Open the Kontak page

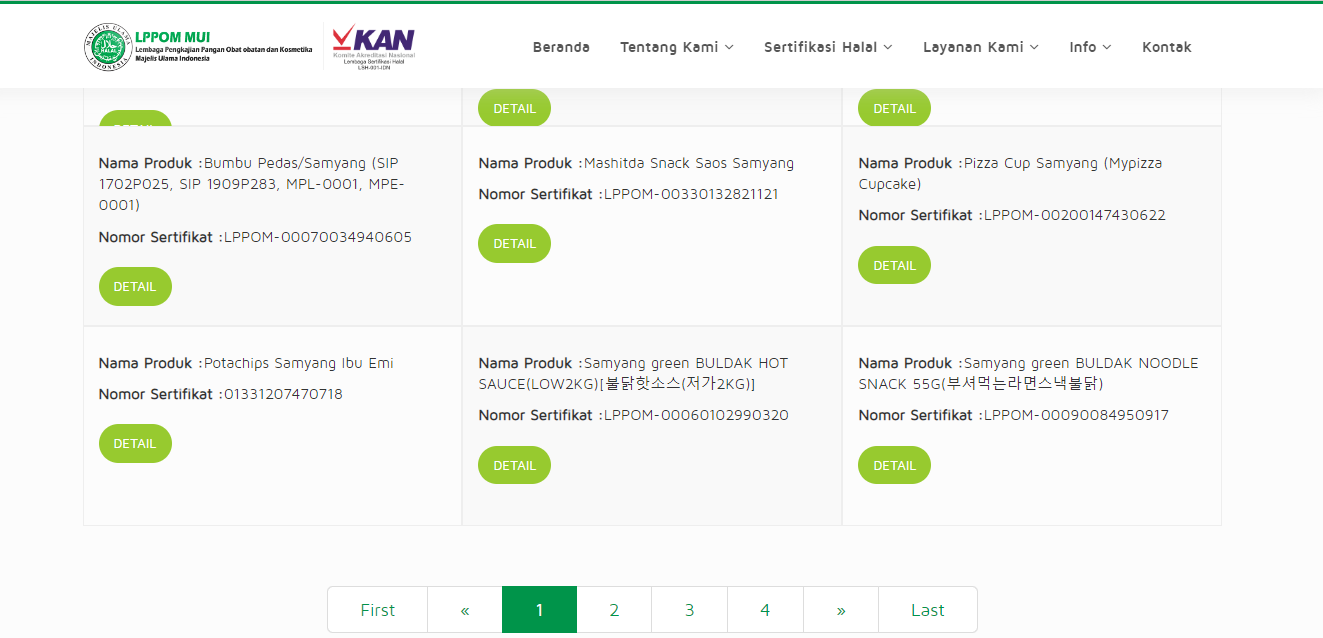pos(1166,47)
